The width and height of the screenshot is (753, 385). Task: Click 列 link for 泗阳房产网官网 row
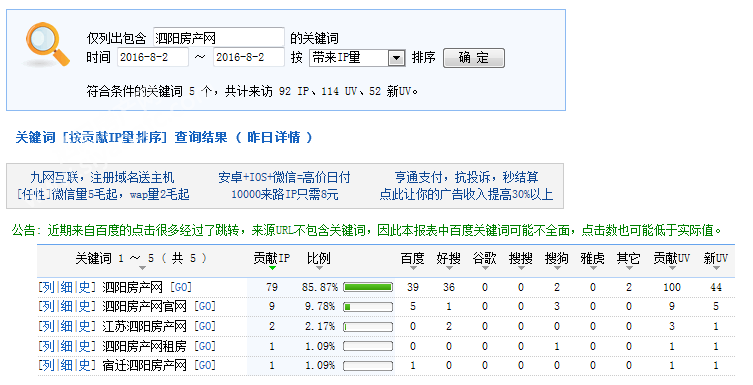pyautogui.click(x=48, y=306)
